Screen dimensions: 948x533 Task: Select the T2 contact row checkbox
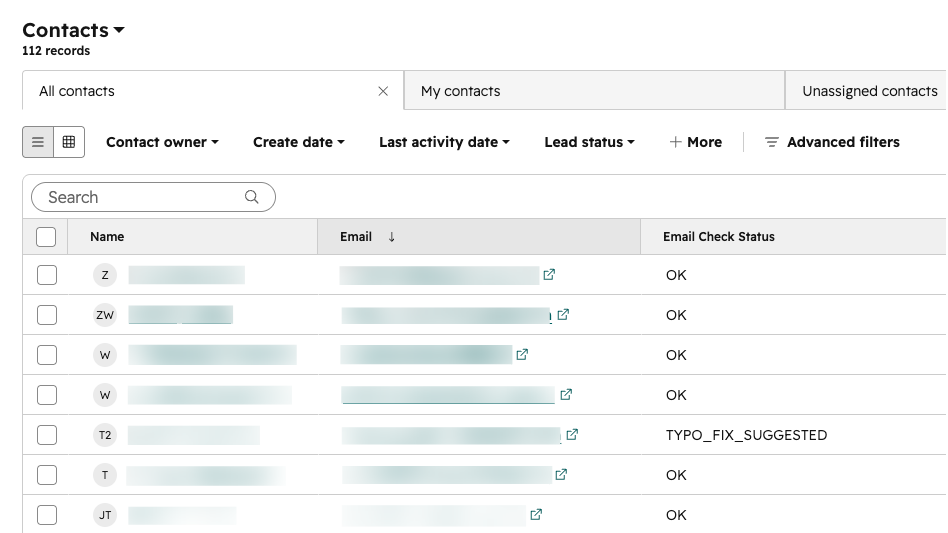click(47, 435)
